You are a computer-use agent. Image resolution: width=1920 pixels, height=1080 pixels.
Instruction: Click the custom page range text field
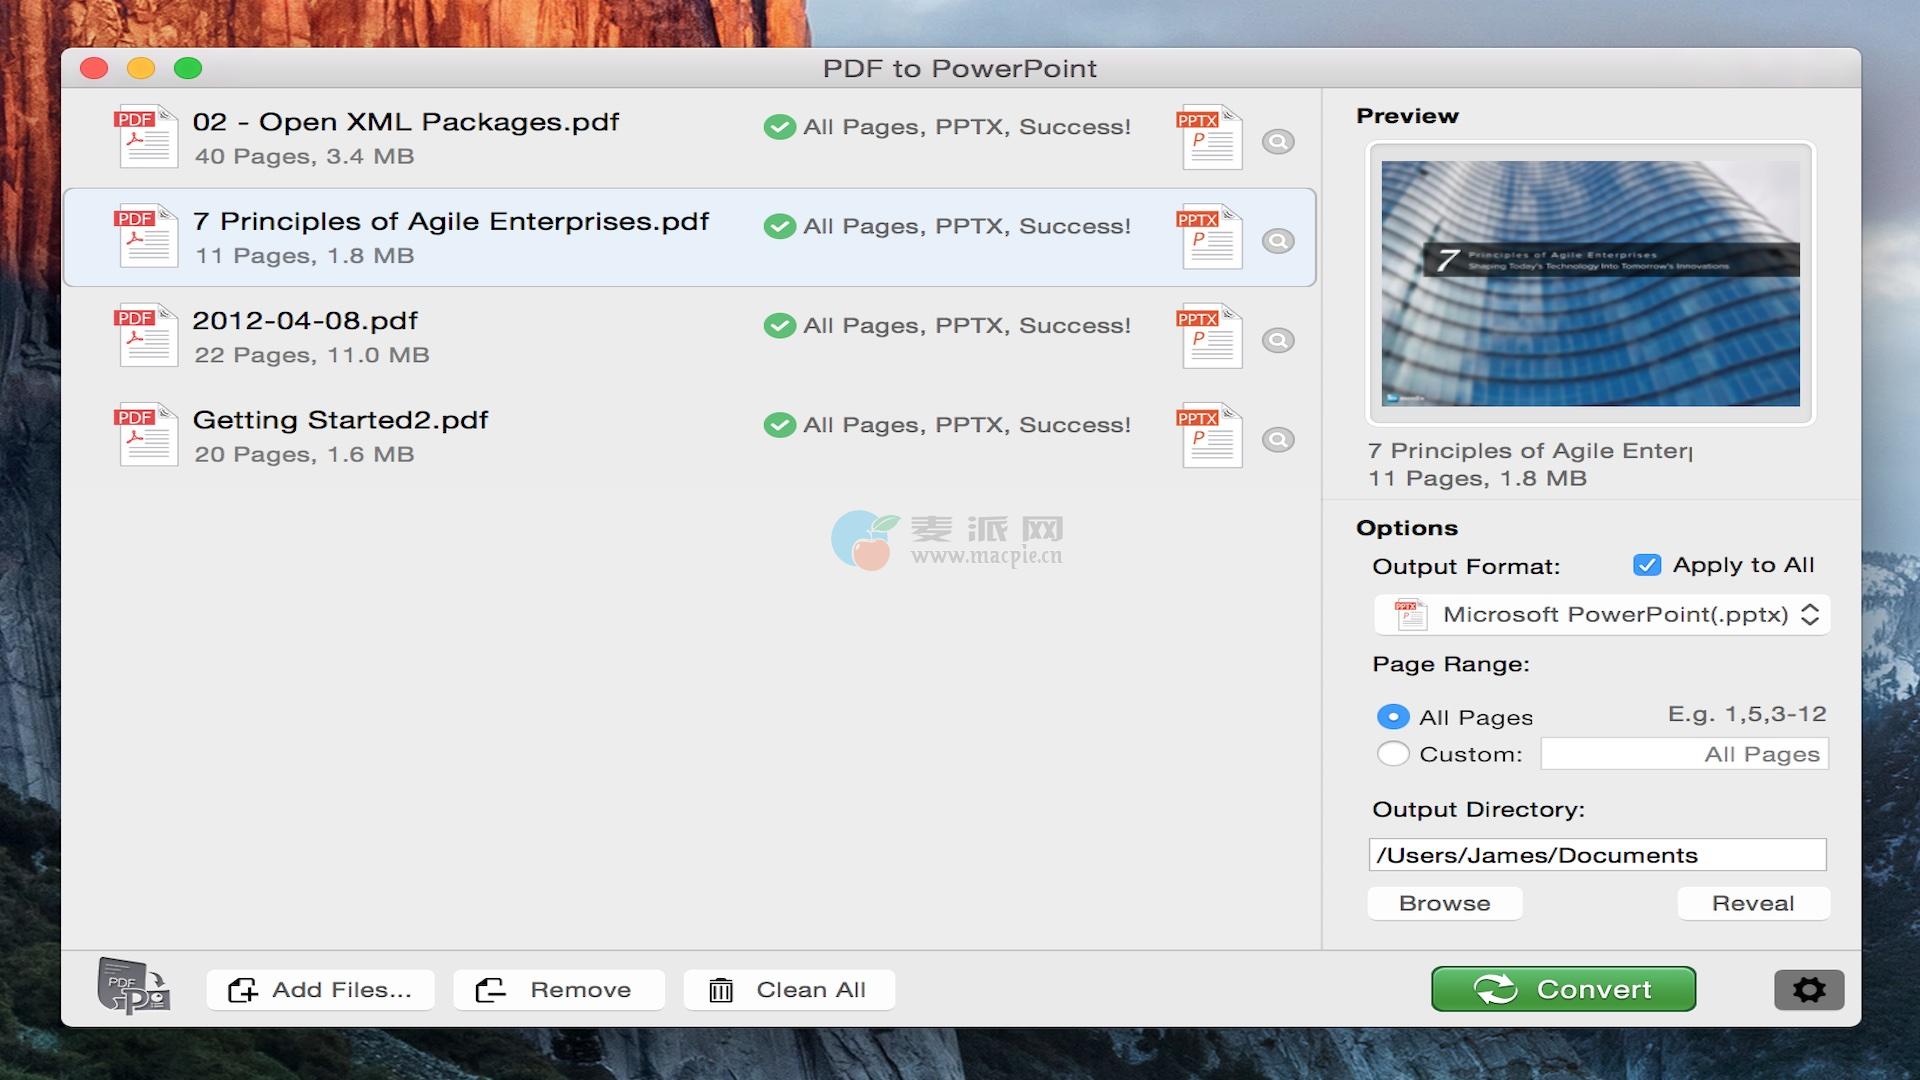(1684, 754)
